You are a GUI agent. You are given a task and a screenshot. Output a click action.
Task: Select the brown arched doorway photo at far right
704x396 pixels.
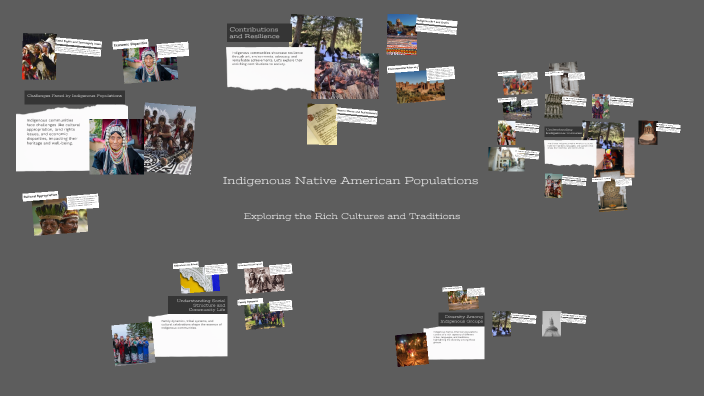(648, 132)
